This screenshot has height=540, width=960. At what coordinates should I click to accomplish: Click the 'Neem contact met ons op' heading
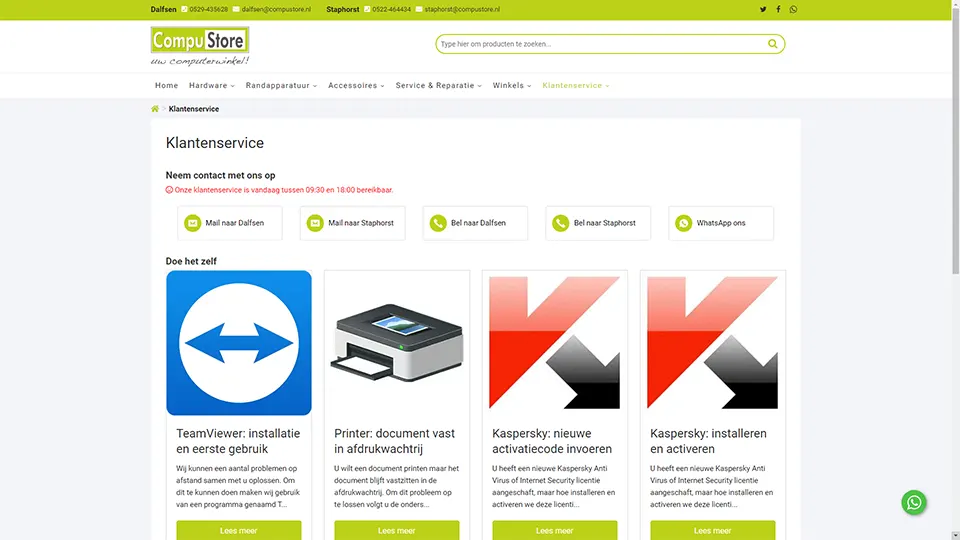pyautogui.click(x=220, y=175)
